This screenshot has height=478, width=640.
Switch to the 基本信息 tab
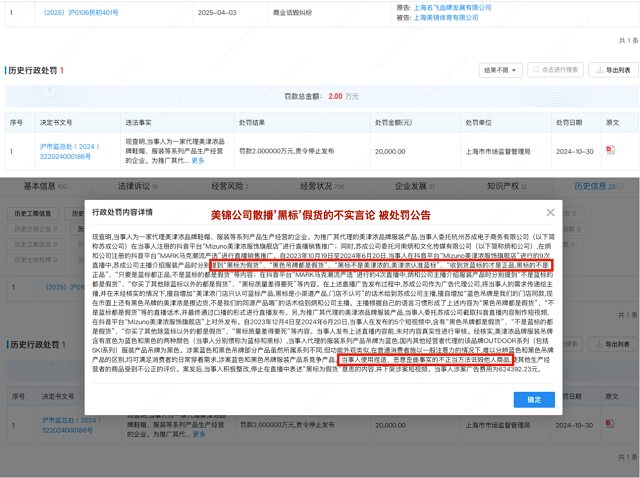point(45,186)
